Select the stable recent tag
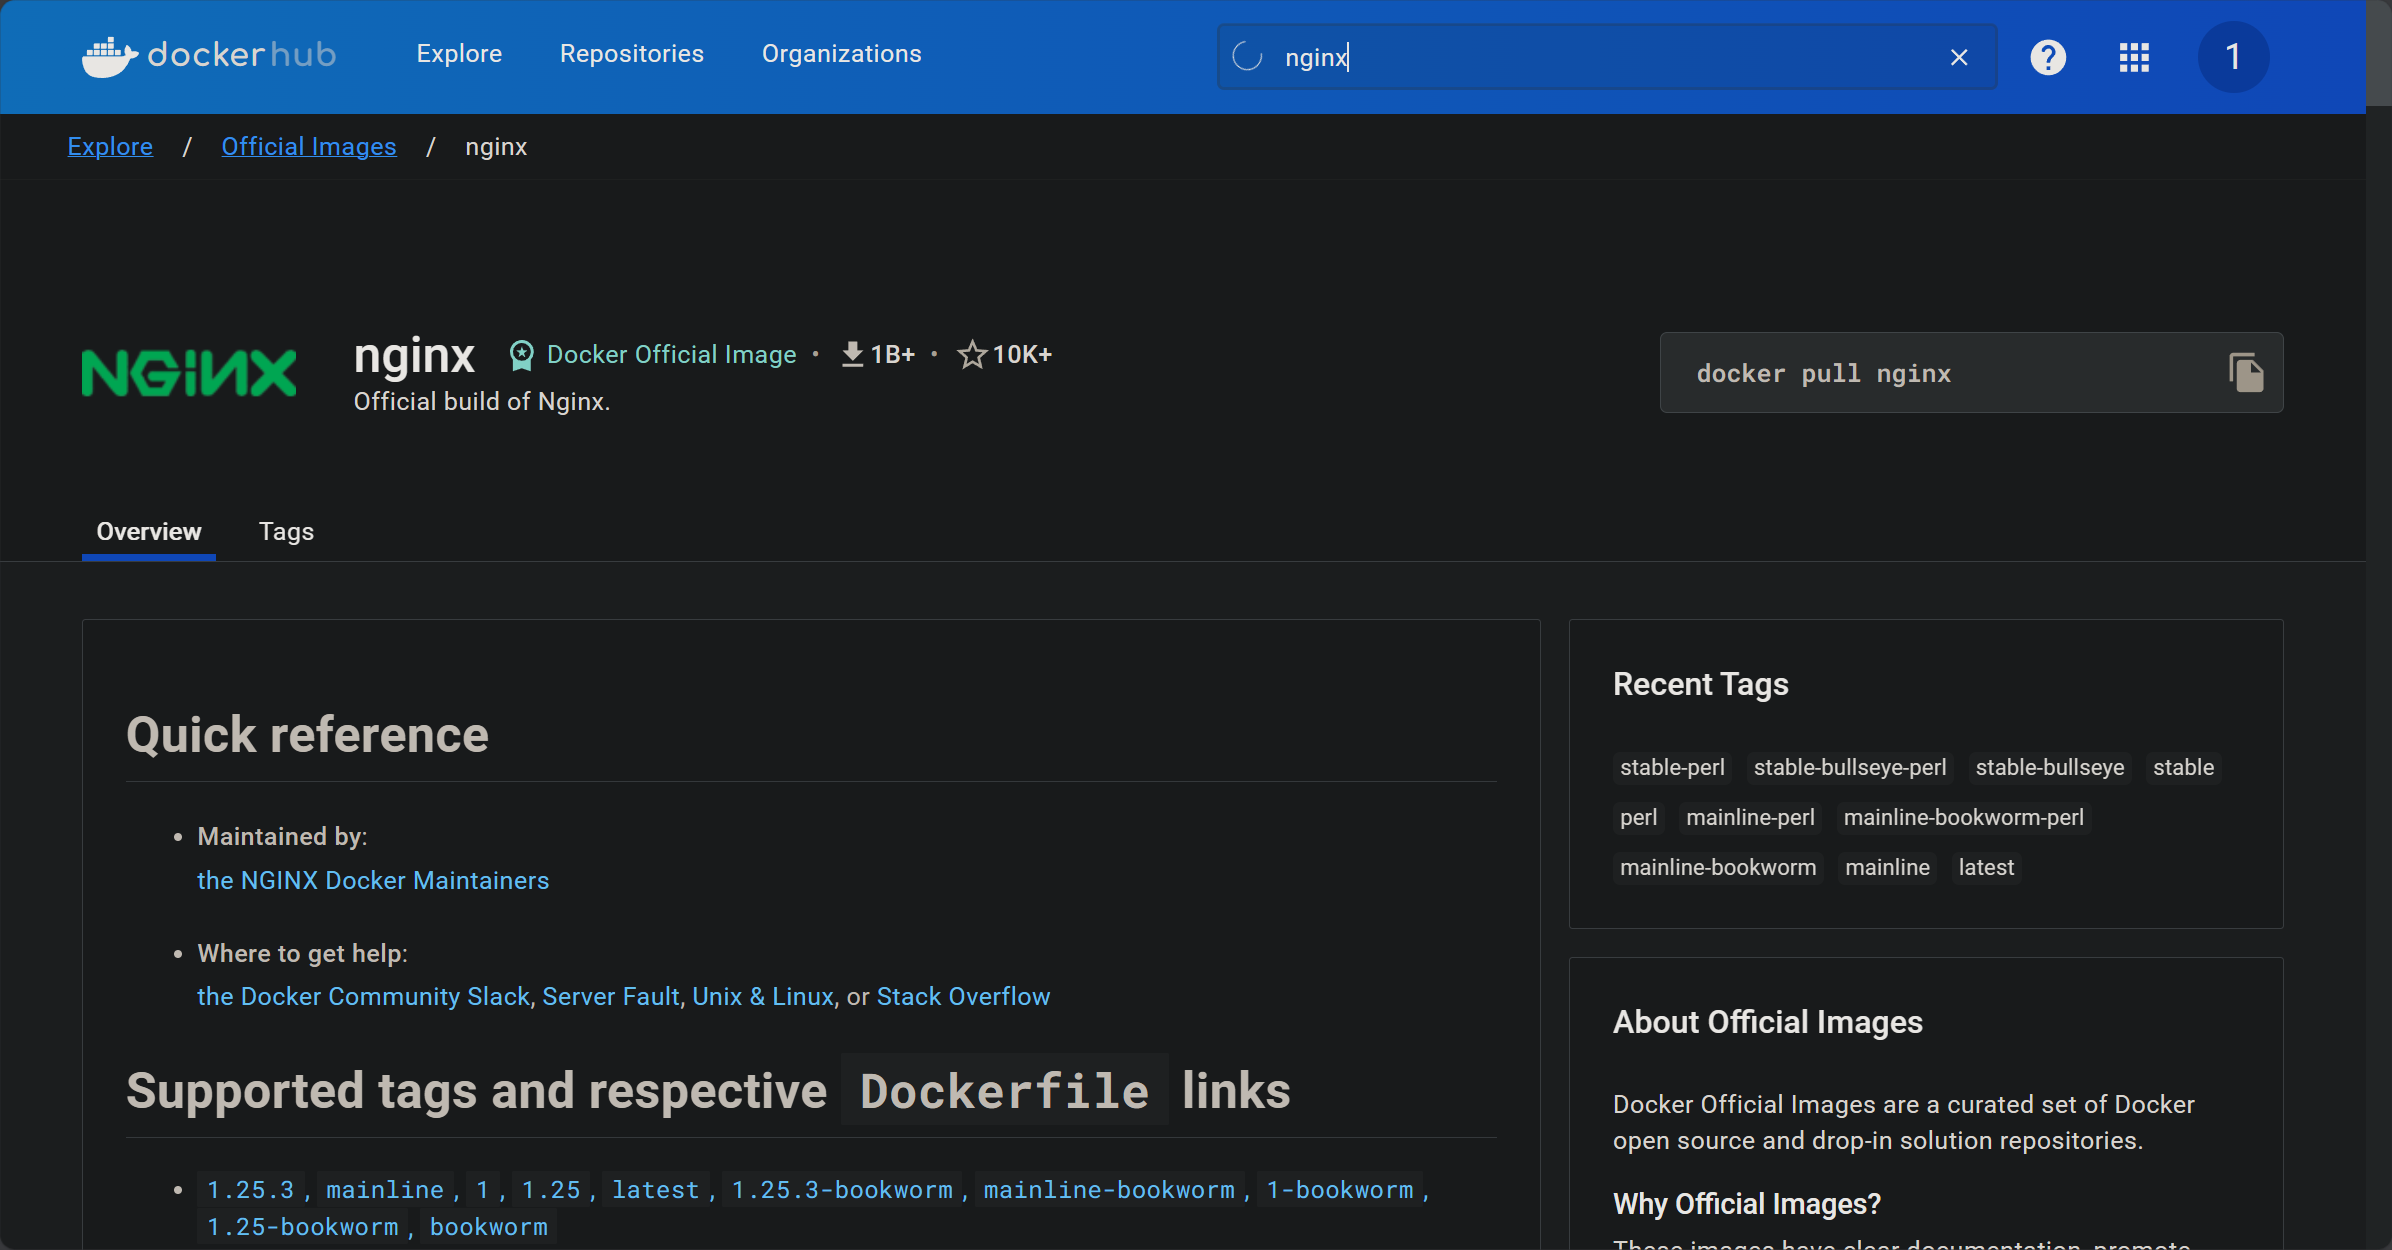2392x1250 pixels. point(2183,768)
